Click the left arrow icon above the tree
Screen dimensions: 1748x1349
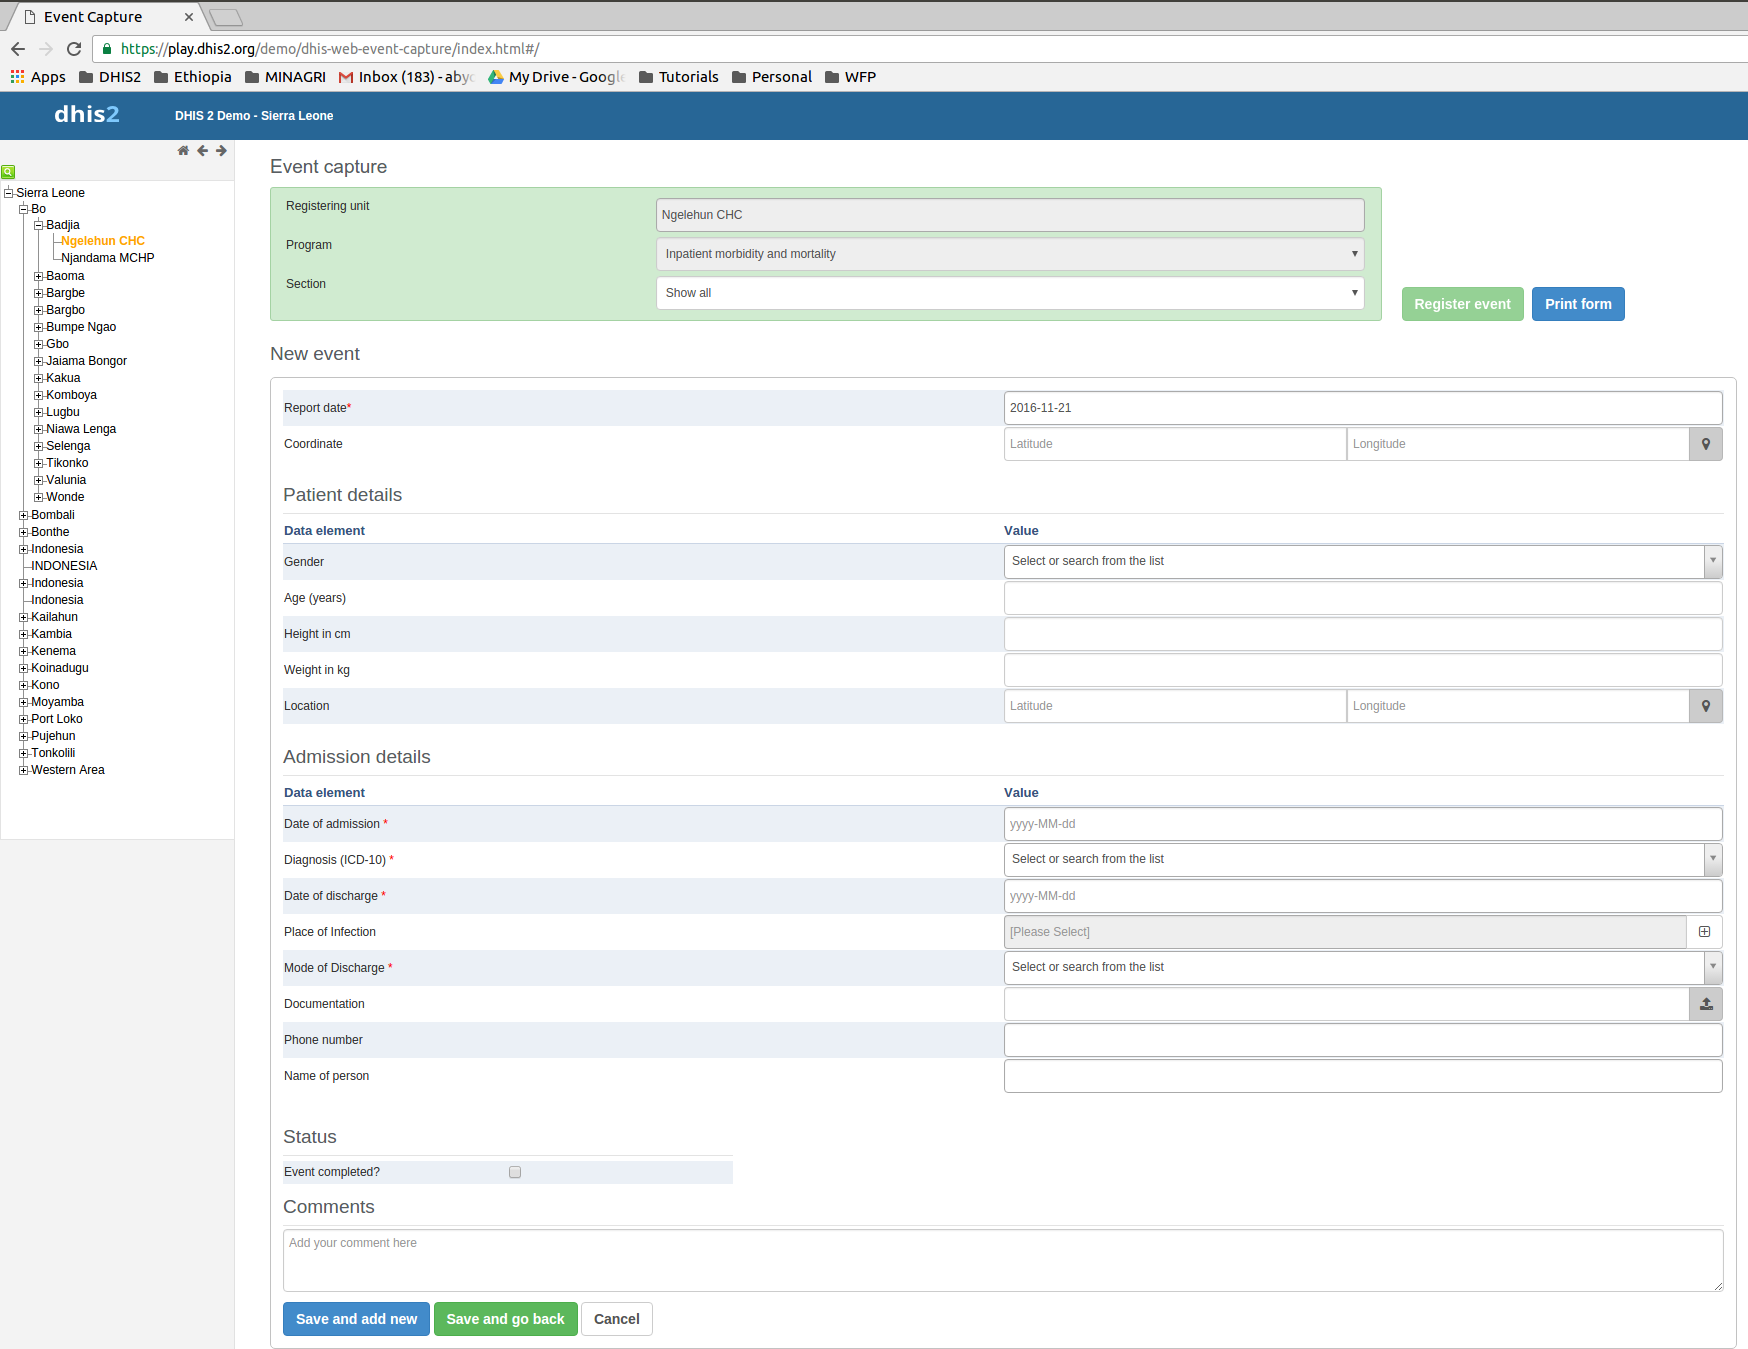click(x=203, y=151)
